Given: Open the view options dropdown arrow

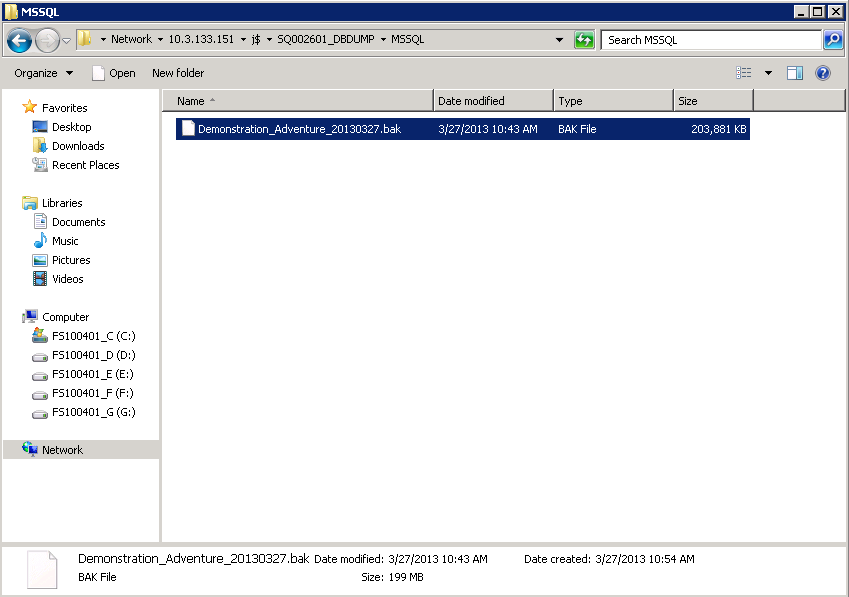Looking at the screenshot, I should (x=768, y=73).
